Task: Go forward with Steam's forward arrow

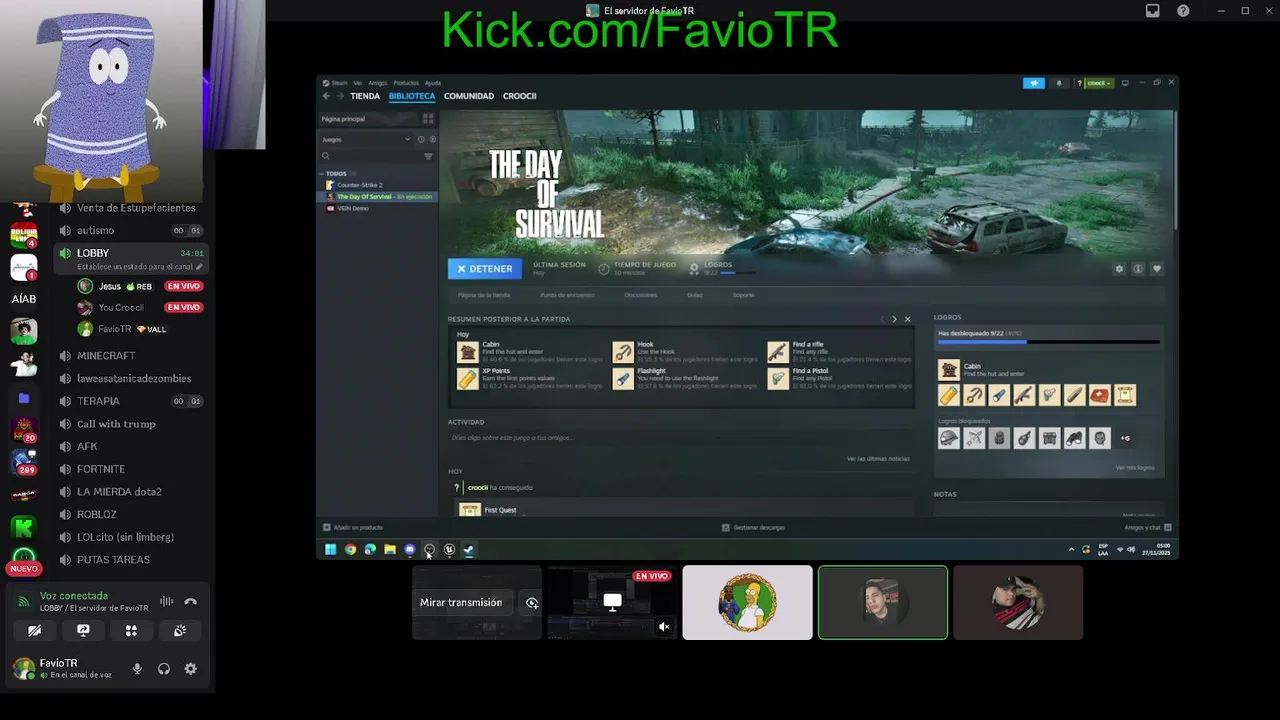Action: click(340, 96)
